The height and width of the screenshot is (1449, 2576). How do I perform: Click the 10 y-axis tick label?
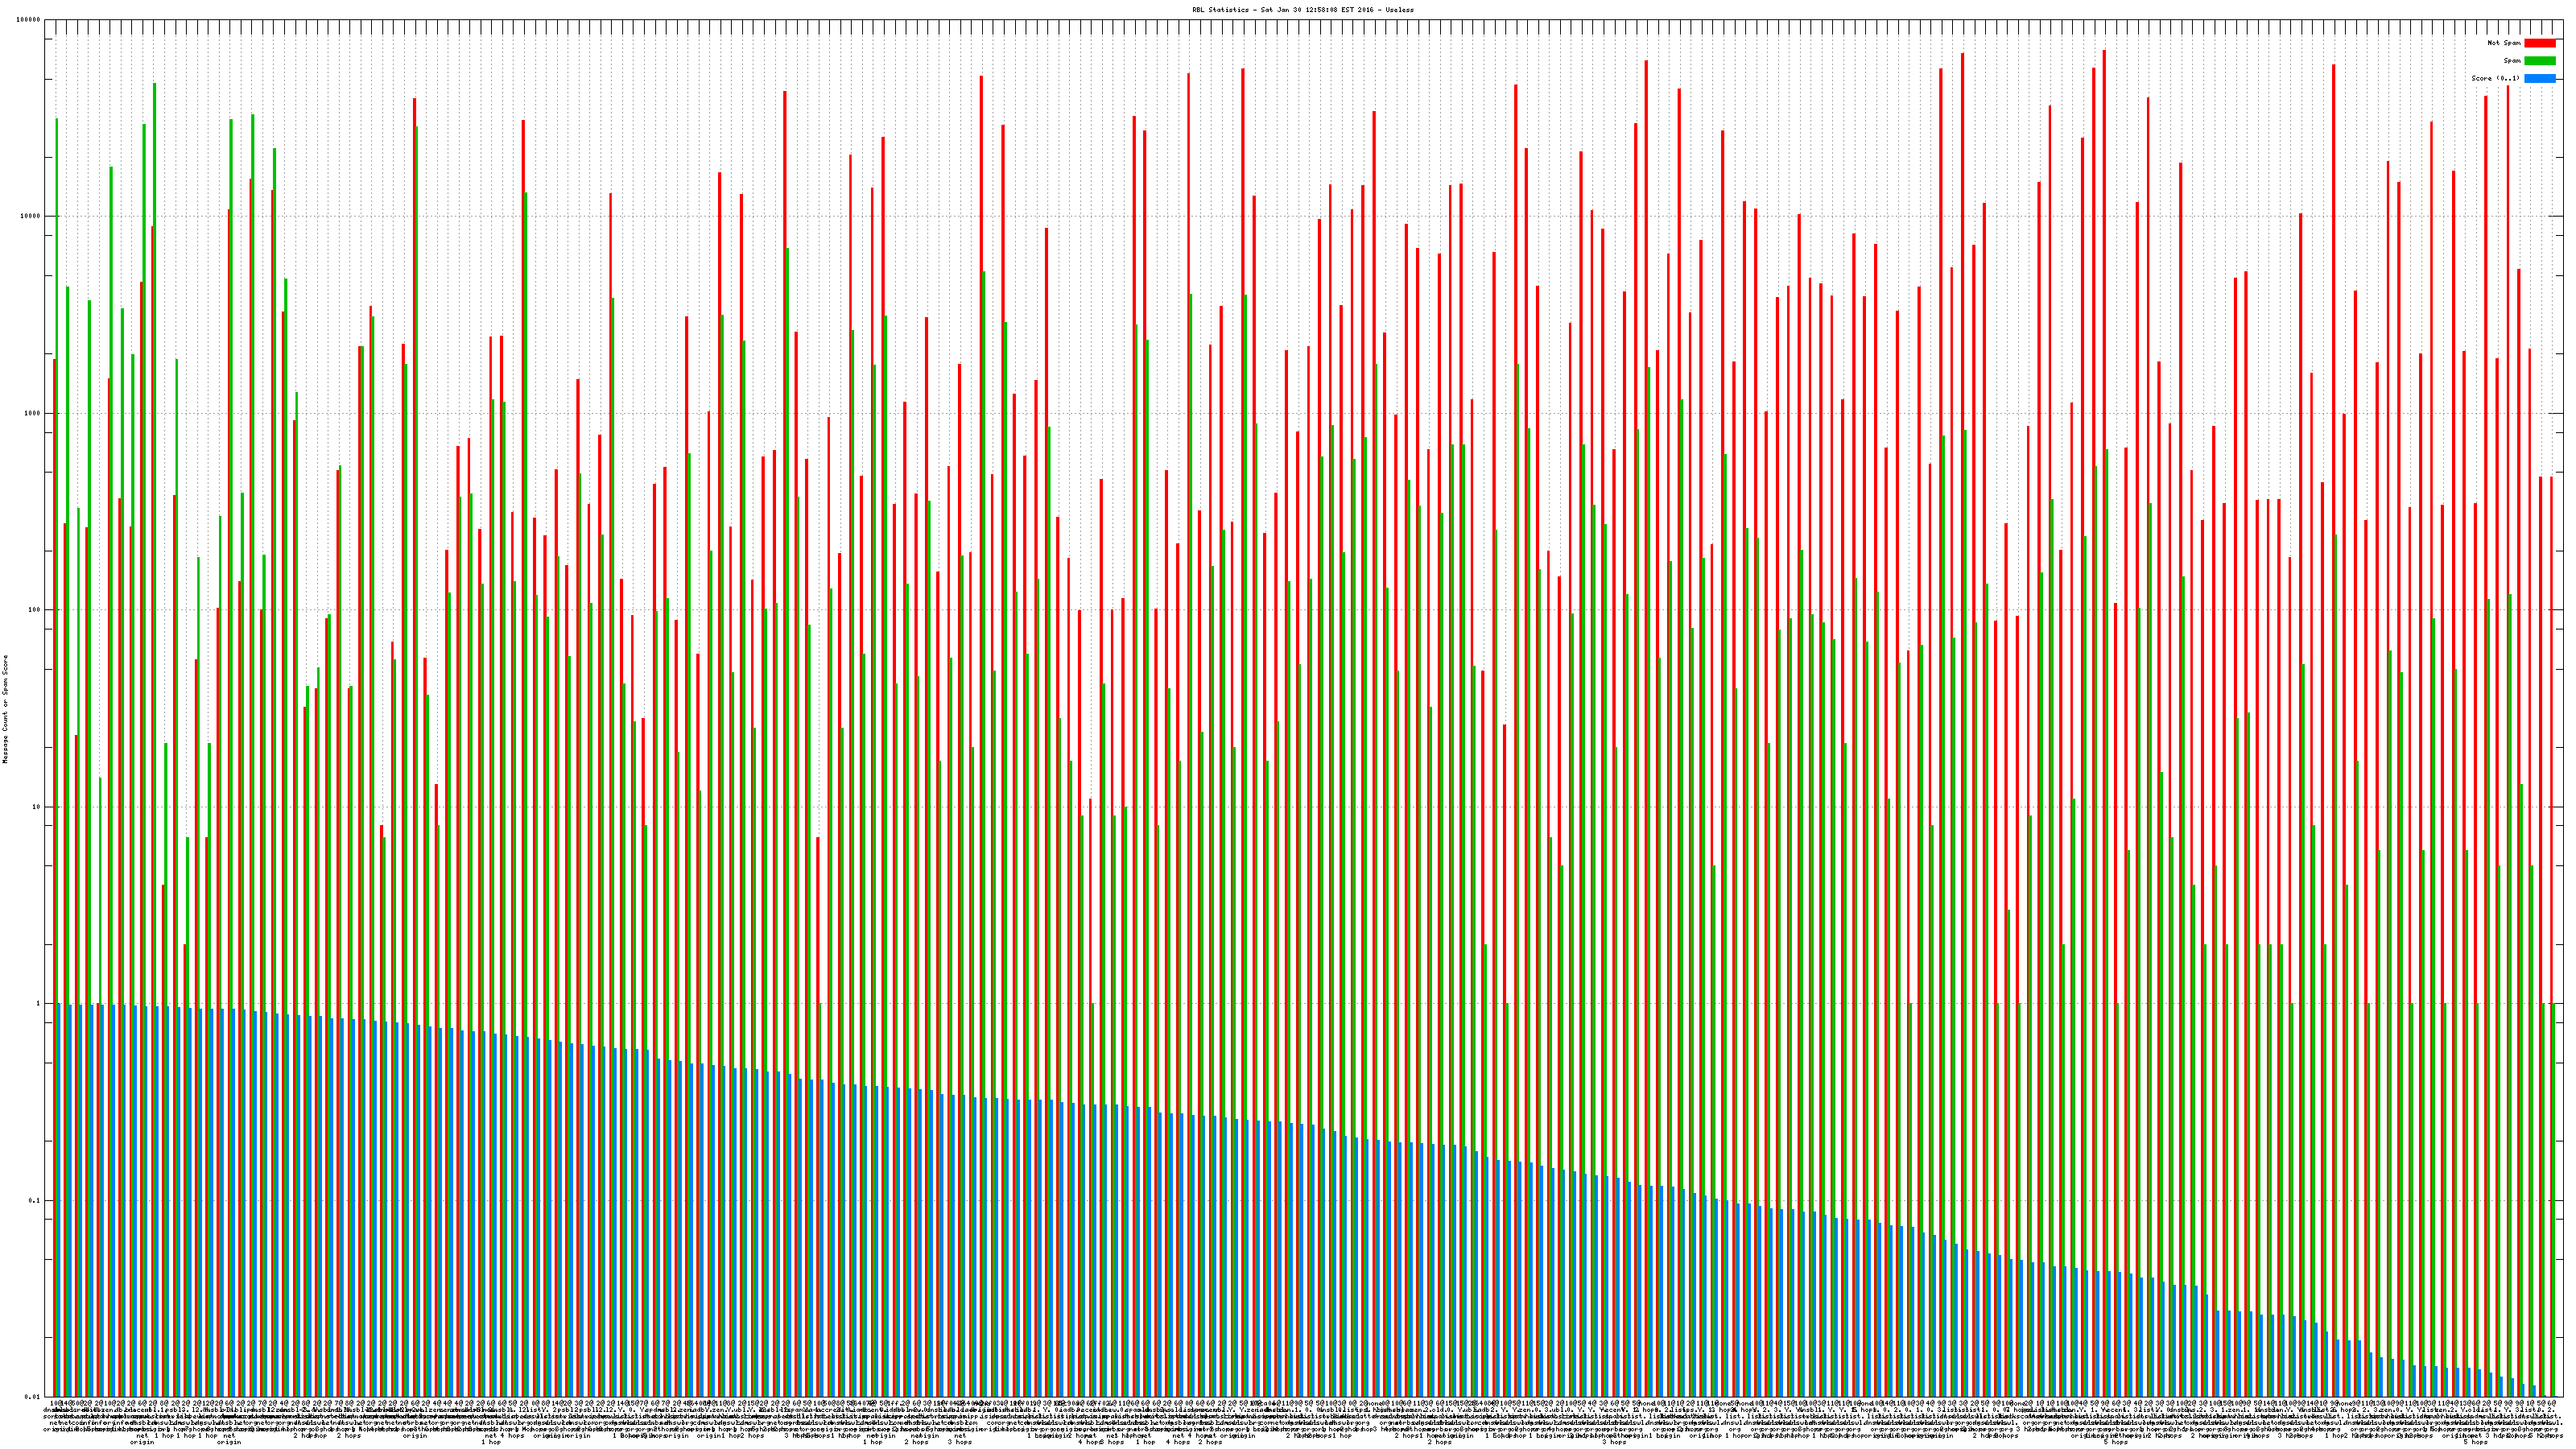coord(37,807)
